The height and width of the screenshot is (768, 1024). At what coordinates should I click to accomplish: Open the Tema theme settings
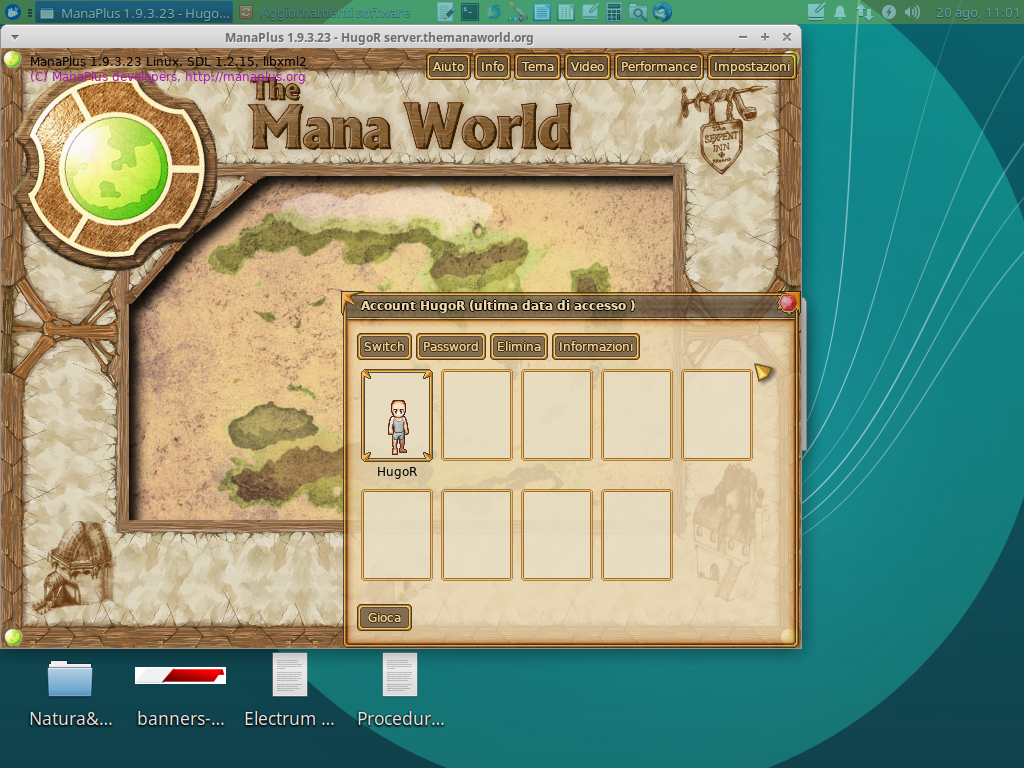[537, 67]
